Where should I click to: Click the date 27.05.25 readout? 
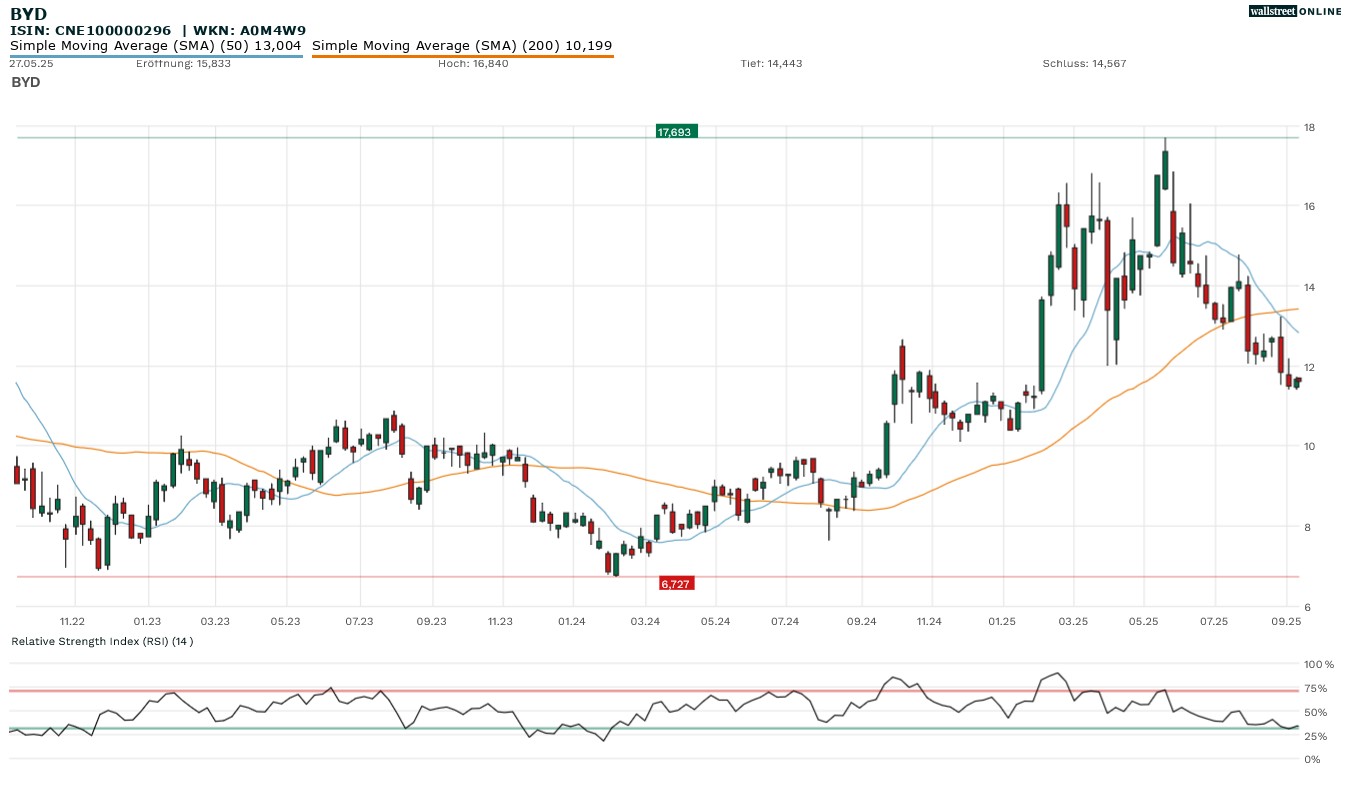tap(29, 63)
